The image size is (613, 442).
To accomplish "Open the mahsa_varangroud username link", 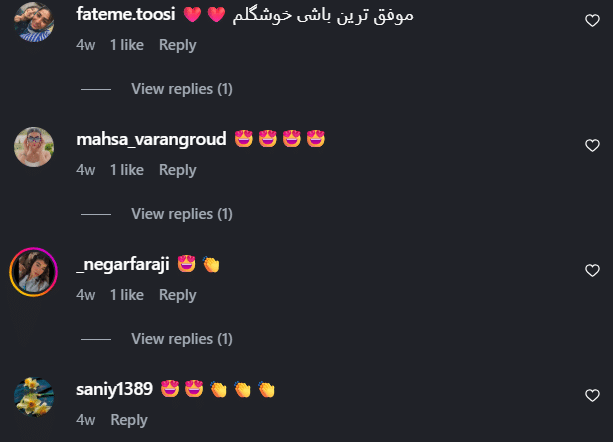I will tap(151, 140).
